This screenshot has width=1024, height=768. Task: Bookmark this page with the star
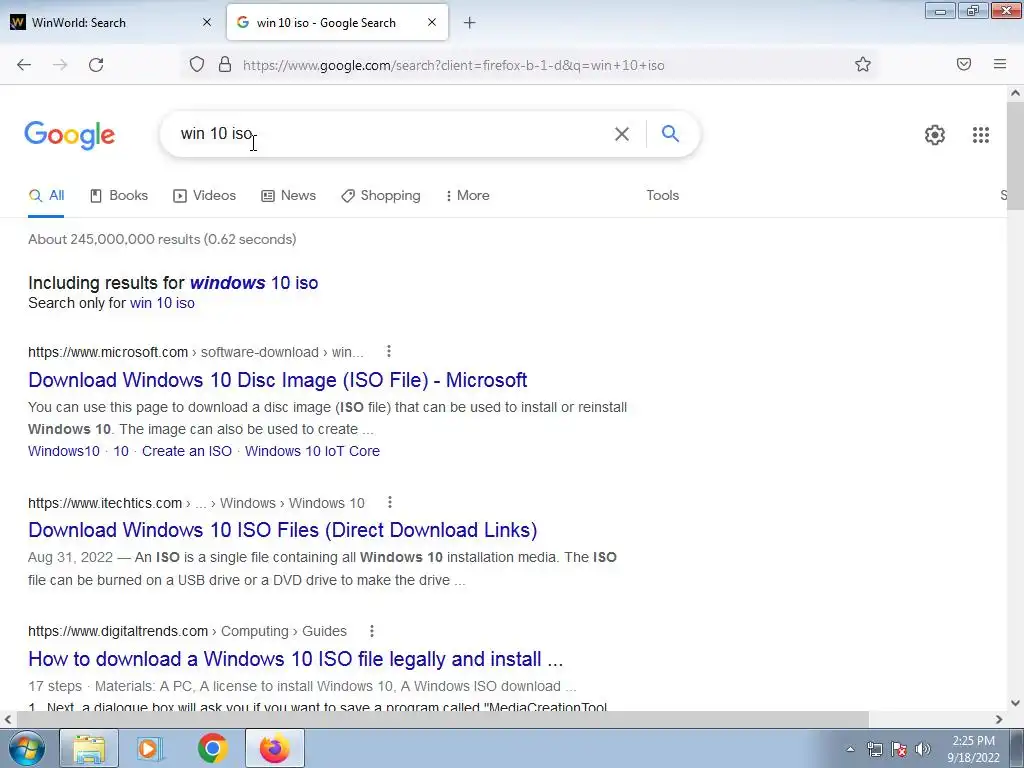(x=863, y=64)
